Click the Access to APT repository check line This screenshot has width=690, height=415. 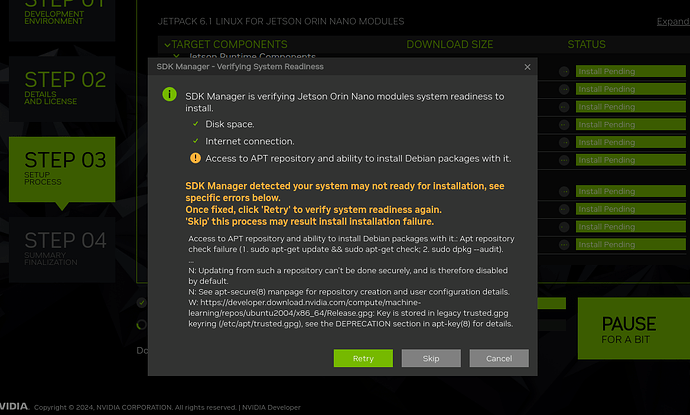358,158
